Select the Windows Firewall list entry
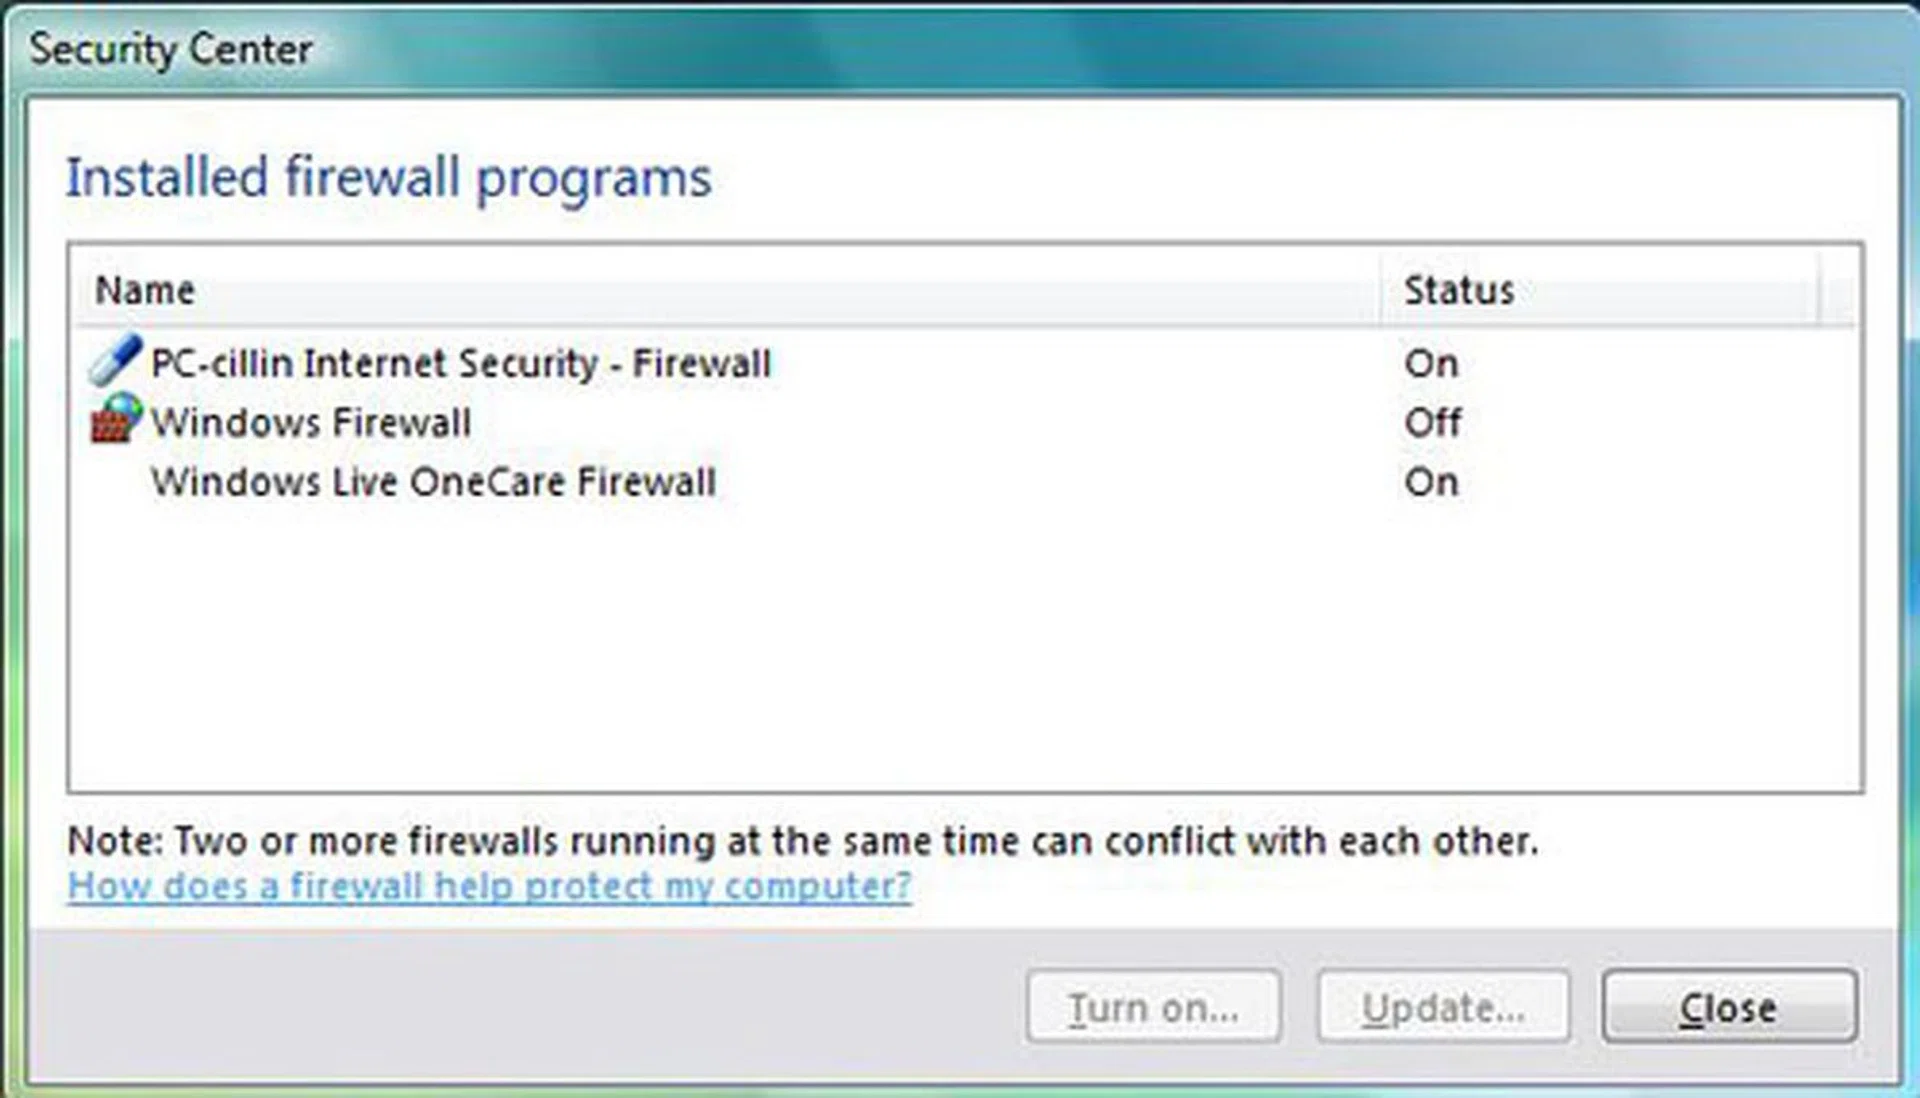1920x1098 pixels. click(312, 421)
